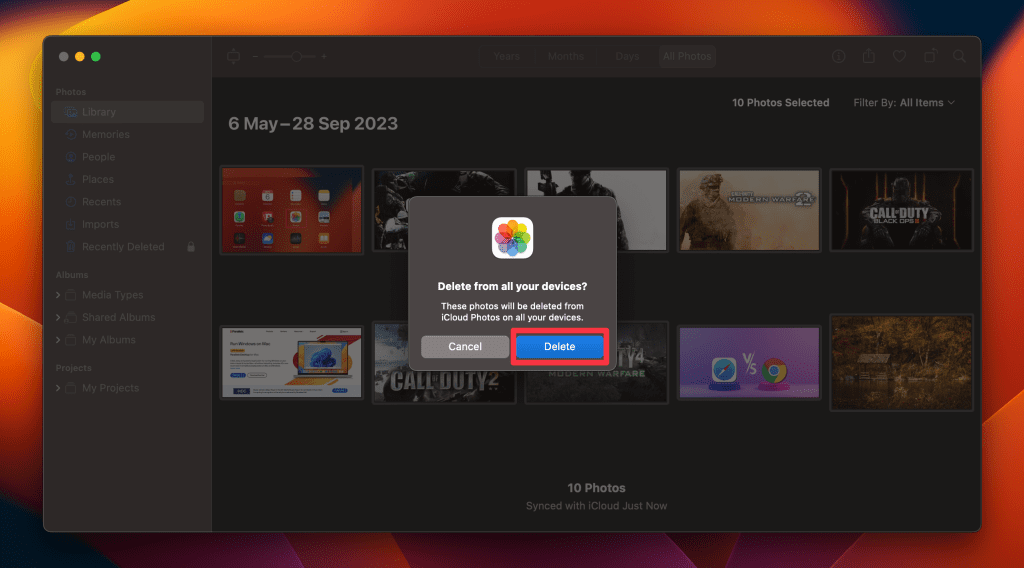
Task: Click the Imports icon in sidebar
Action: tap(71, 225)
